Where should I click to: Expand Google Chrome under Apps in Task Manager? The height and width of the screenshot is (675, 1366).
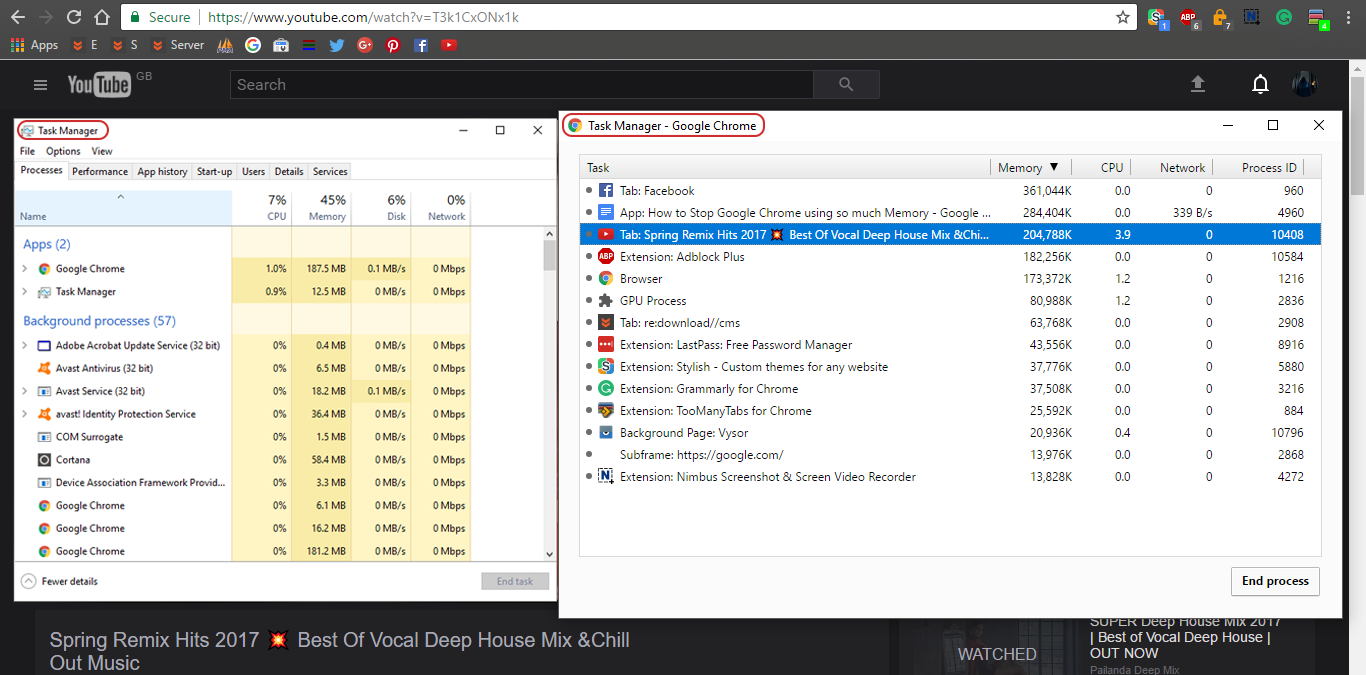point(24,269)
